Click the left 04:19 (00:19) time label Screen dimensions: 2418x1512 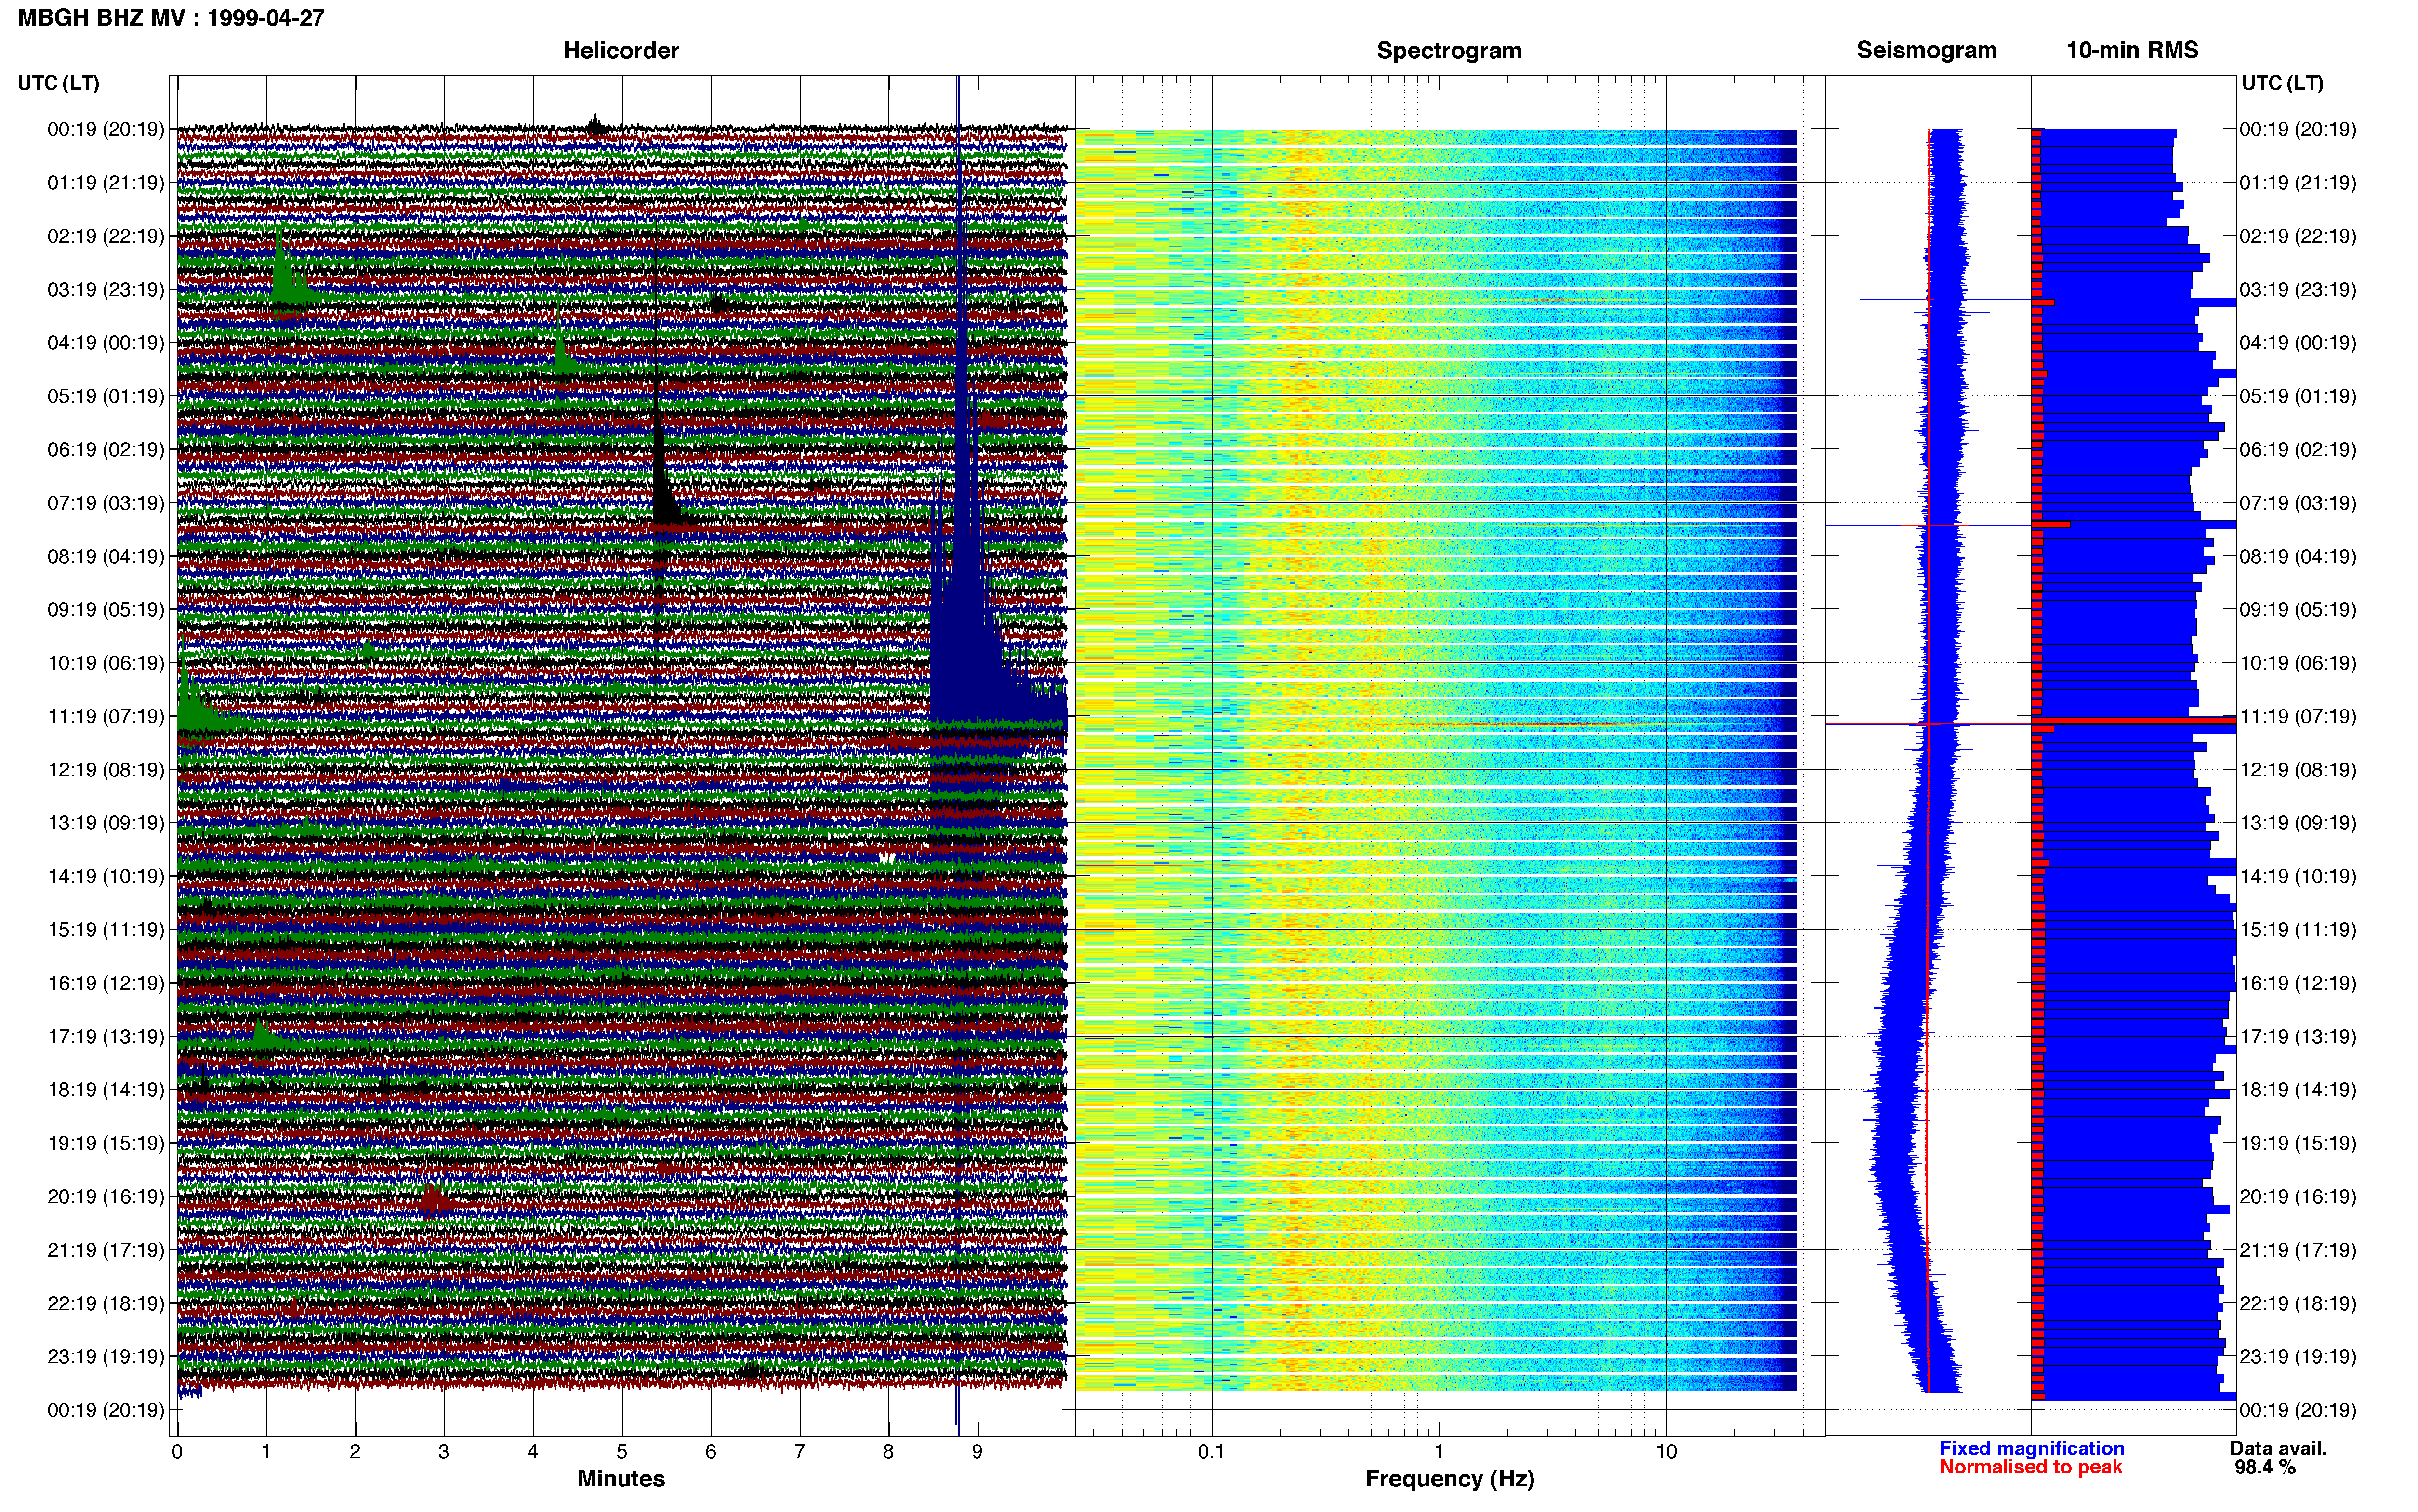[x=105, y=343]
